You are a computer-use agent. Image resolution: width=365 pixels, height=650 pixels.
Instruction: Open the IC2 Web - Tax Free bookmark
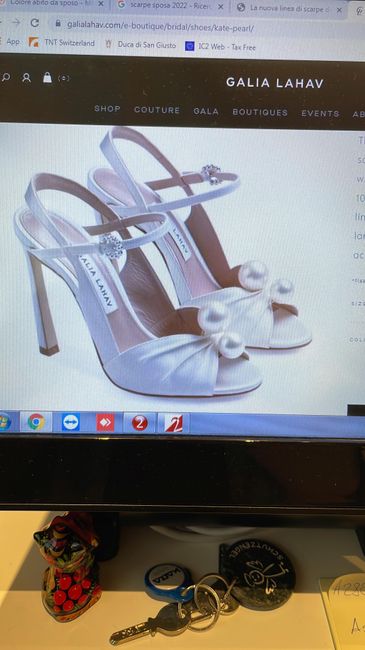click(x=221, y=47)
